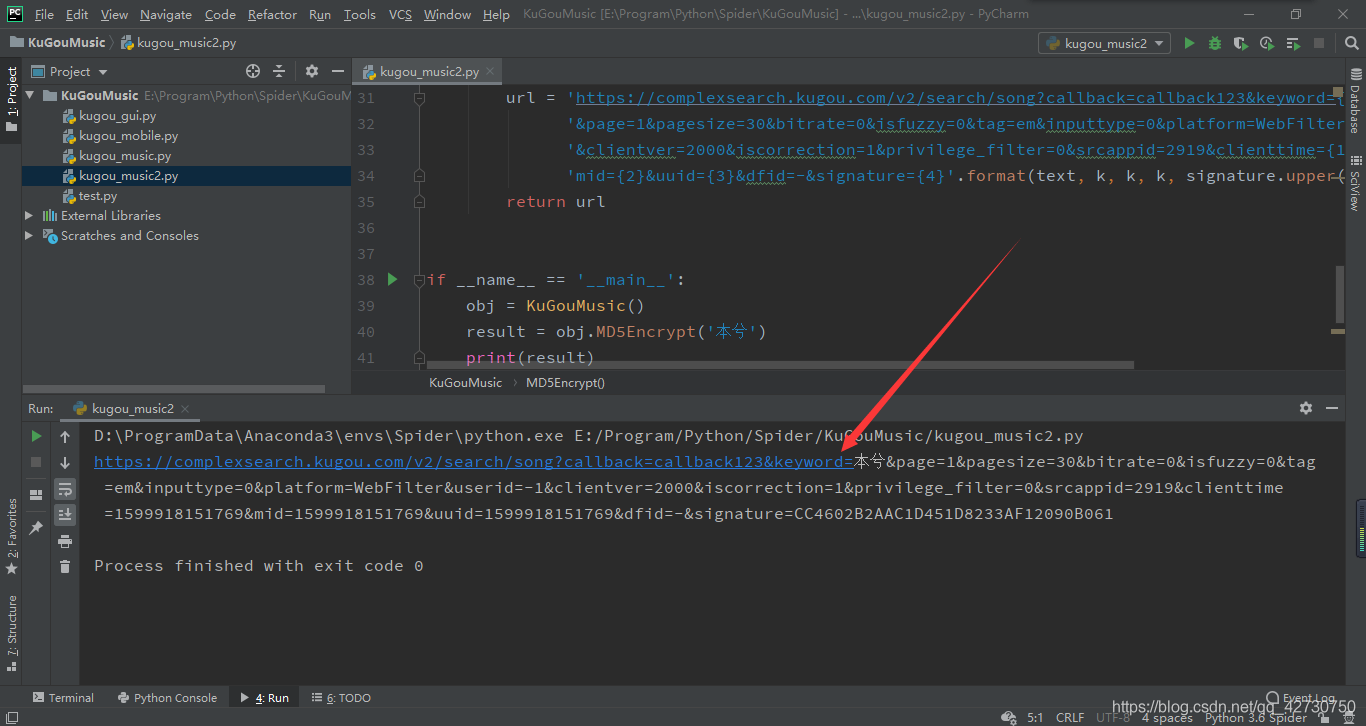Toggle soft-wrap in the run console
The height and width of the screenshot is (726, 1366).
click(x=65, y=488)
